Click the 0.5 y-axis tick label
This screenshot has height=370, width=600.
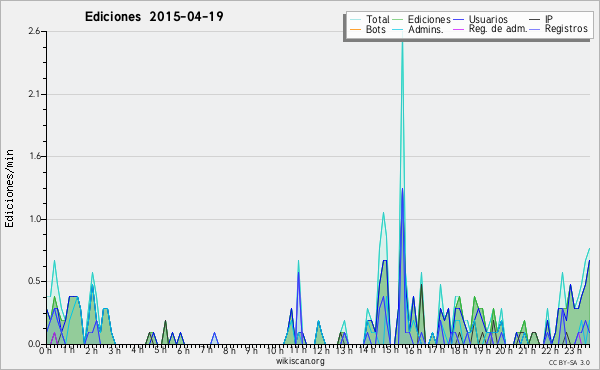(x=34, y=282)
